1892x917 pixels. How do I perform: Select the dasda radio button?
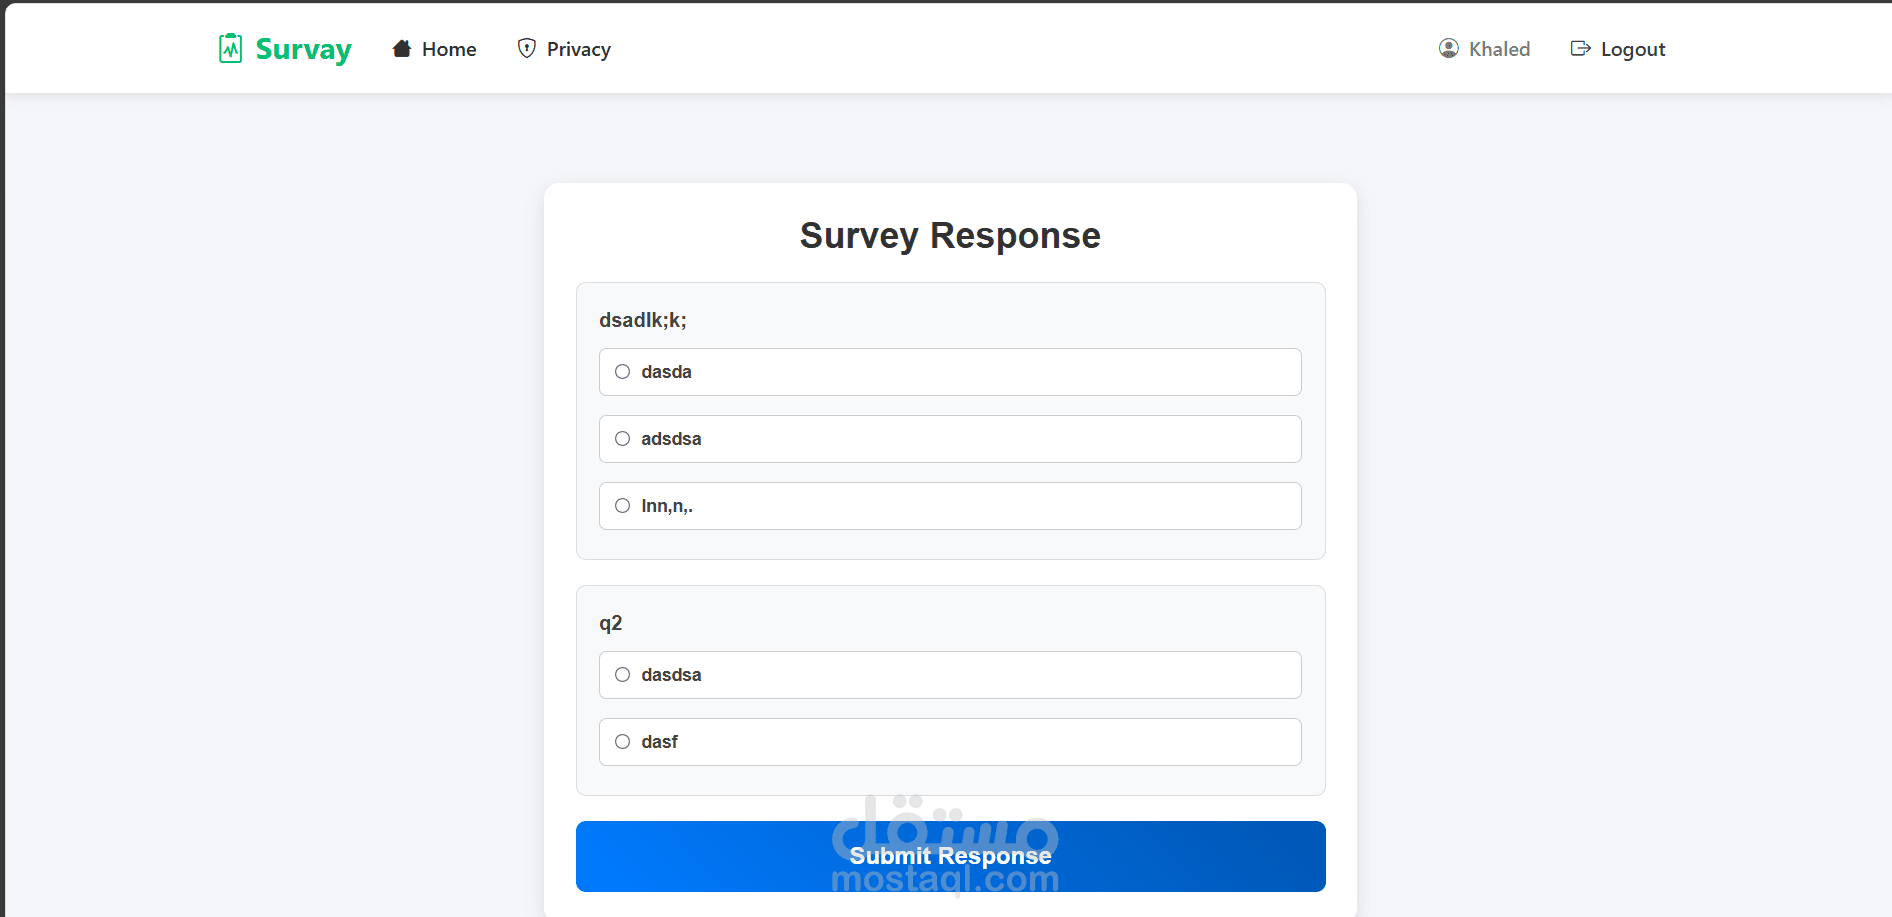[x=622, y=372]
